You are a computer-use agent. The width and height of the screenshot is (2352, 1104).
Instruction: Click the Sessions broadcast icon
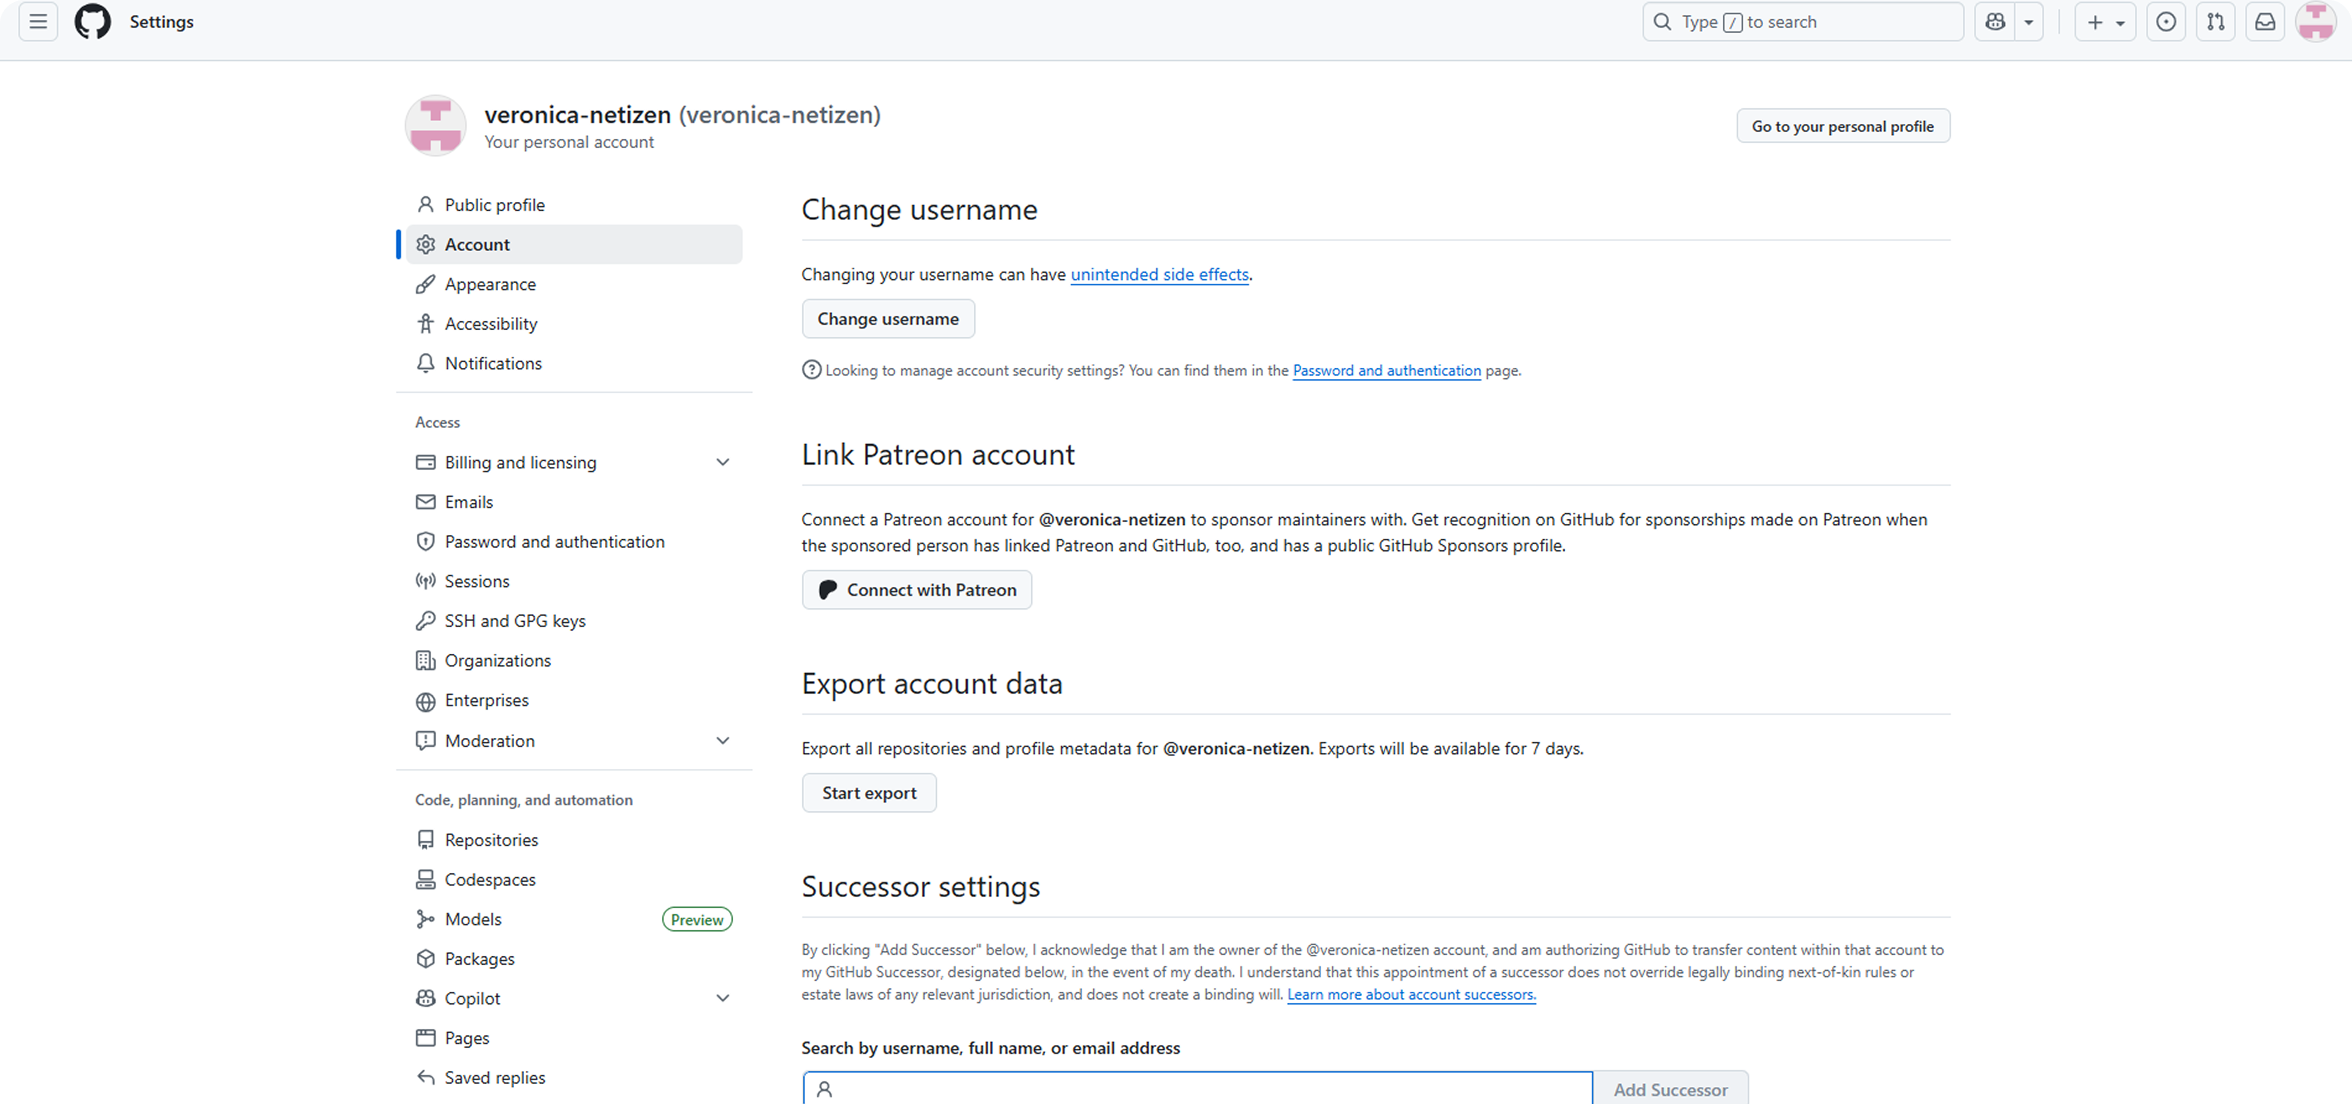click(x=426, y=581)
